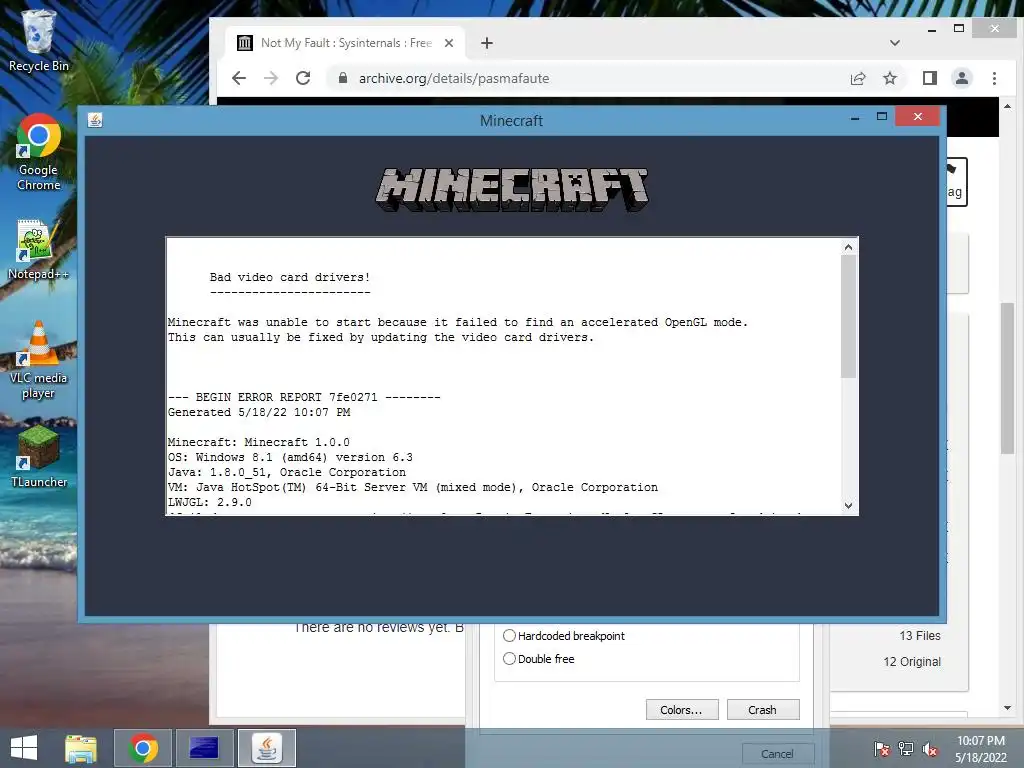The width and height of the screenshot is (1024, 768).
Task: Click the '13 Files' text on the page
Action: (920, 635)
